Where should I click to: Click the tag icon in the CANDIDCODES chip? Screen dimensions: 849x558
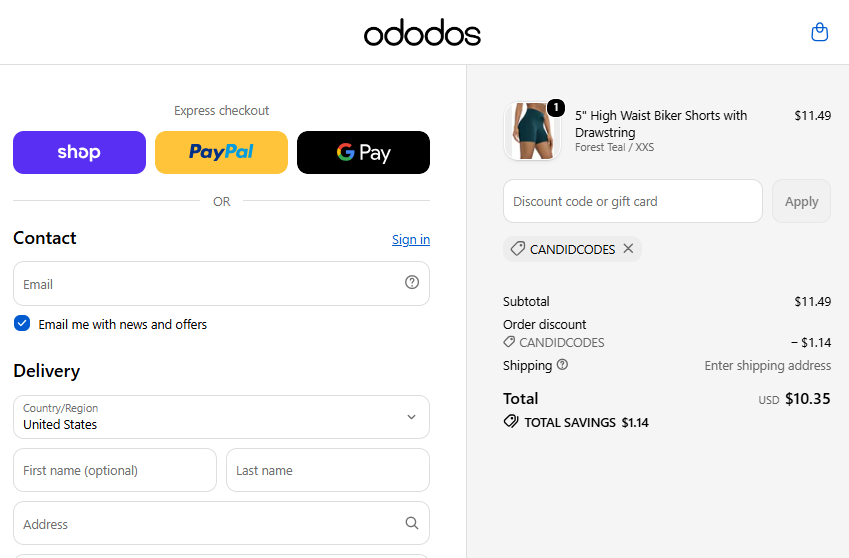pos(518,248)
